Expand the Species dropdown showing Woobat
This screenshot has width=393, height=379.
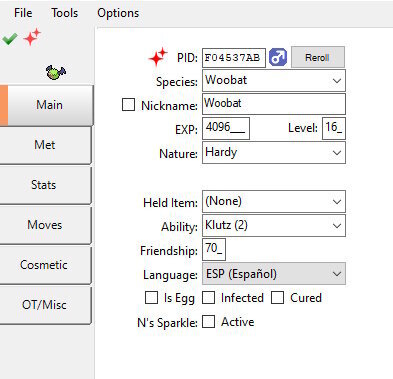(x=274, y=81)
